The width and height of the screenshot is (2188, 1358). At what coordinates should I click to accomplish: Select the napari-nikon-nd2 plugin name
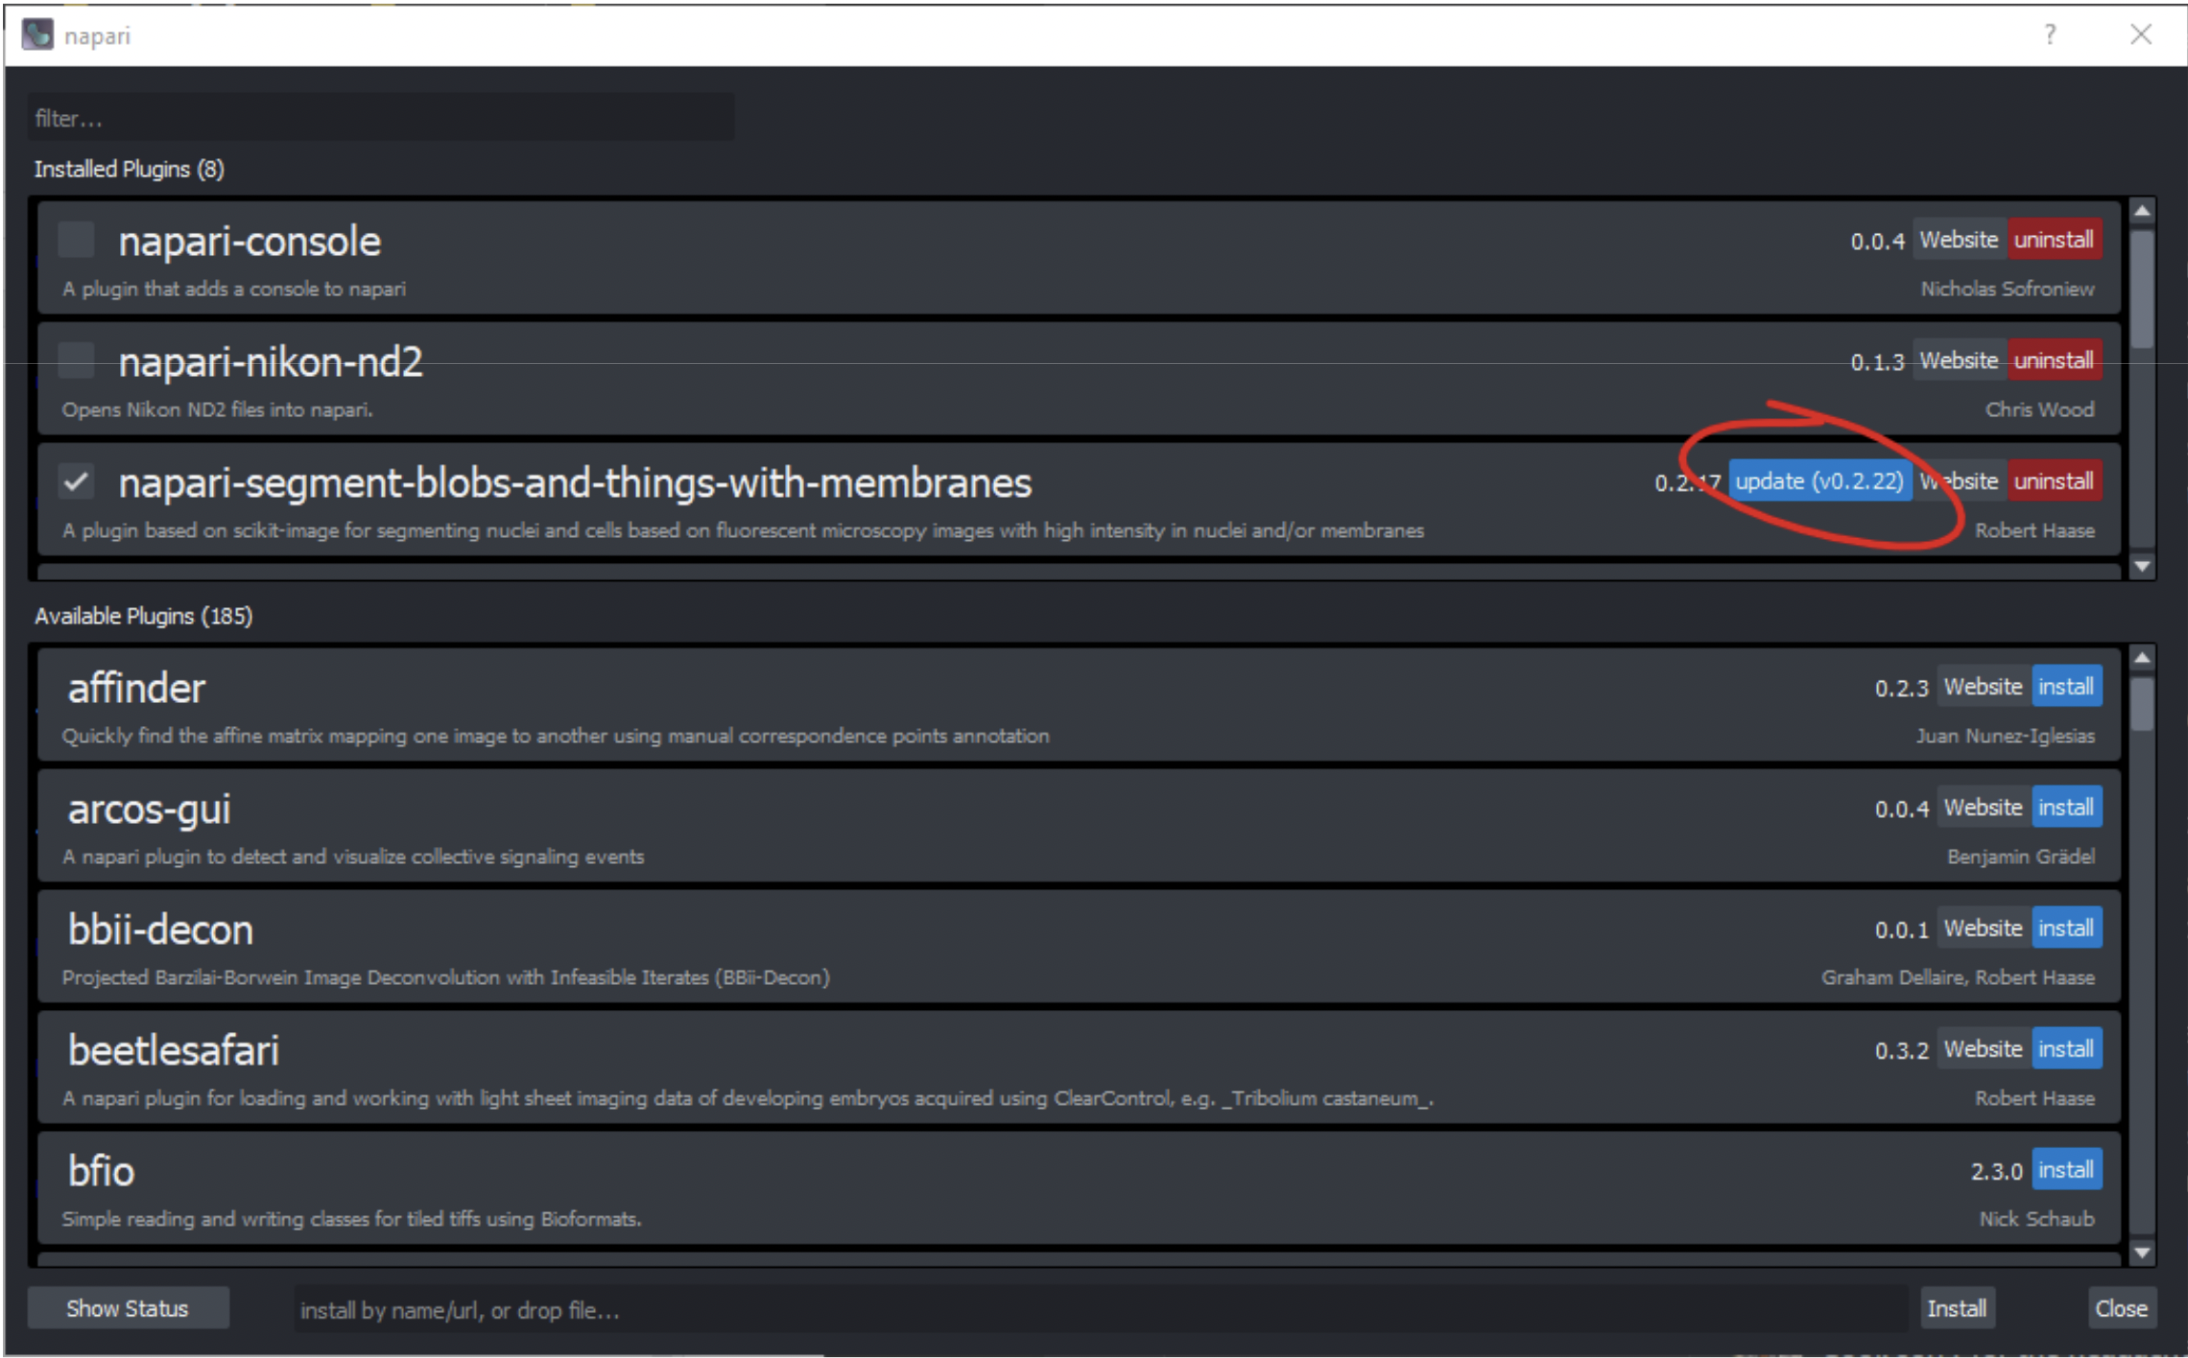[270, 363]
